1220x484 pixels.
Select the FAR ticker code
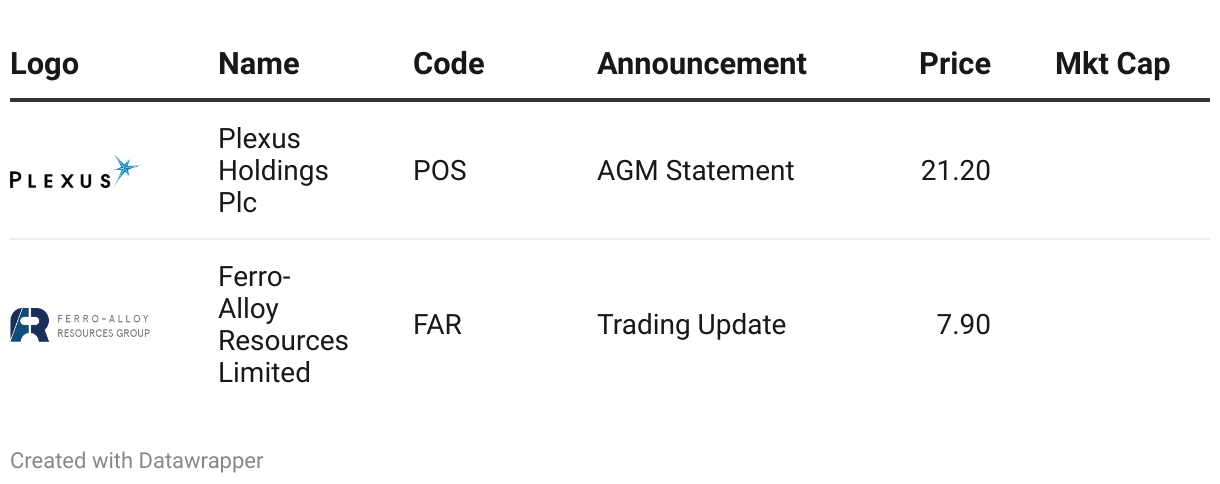pyautogui.click(x=437, y=325)
